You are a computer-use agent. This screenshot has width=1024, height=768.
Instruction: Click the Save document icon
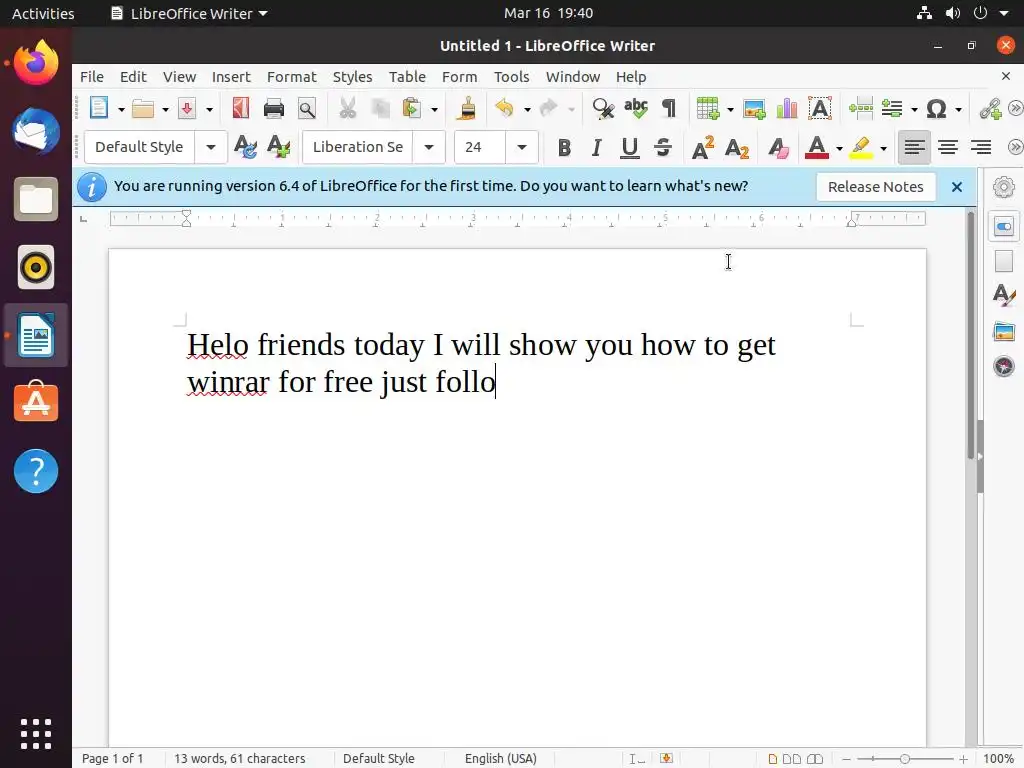pos(187,108)
